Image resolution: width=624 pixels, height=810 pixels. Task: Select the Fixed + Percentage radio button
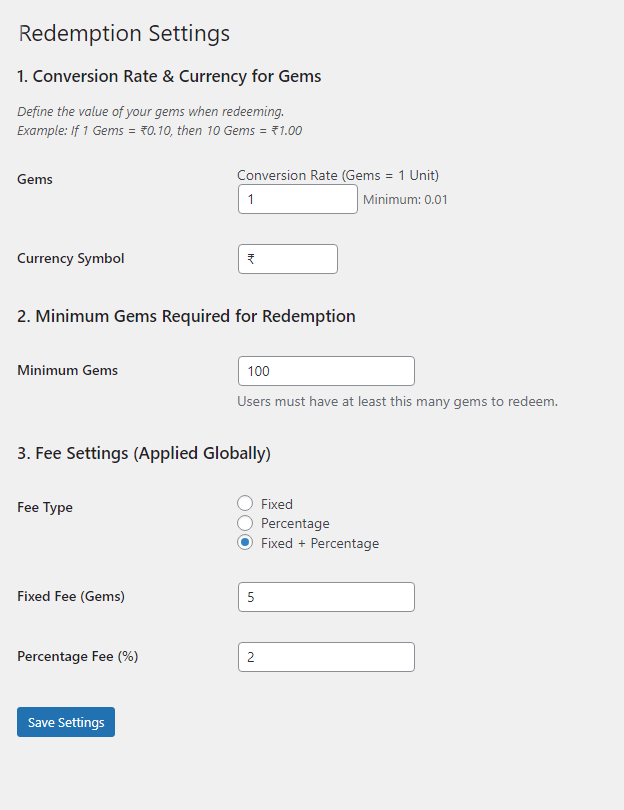point(245,542)
